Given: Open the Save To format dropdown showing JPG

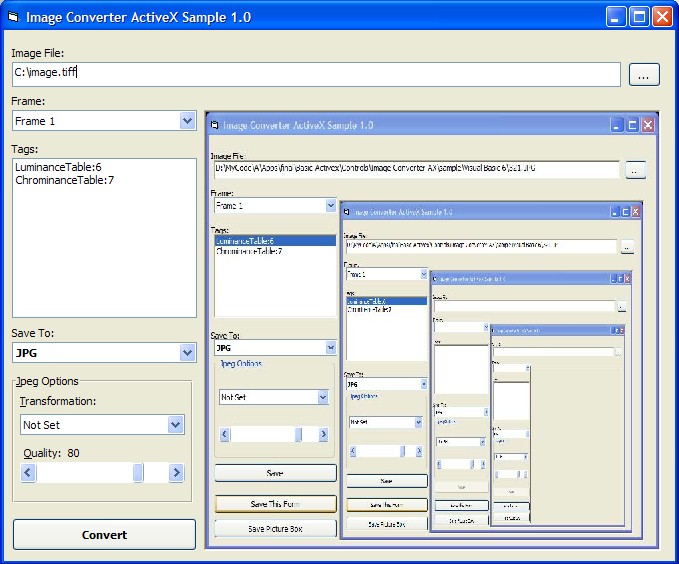Looking at the screenshot, I should [x=188, y=353].
